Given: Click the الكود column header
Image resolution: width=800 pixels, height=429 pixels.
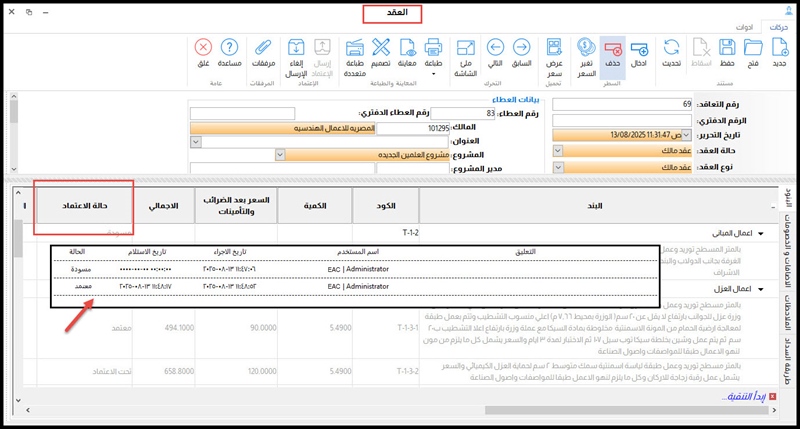Looking at the screenshot, I should [x=386, y=206].
